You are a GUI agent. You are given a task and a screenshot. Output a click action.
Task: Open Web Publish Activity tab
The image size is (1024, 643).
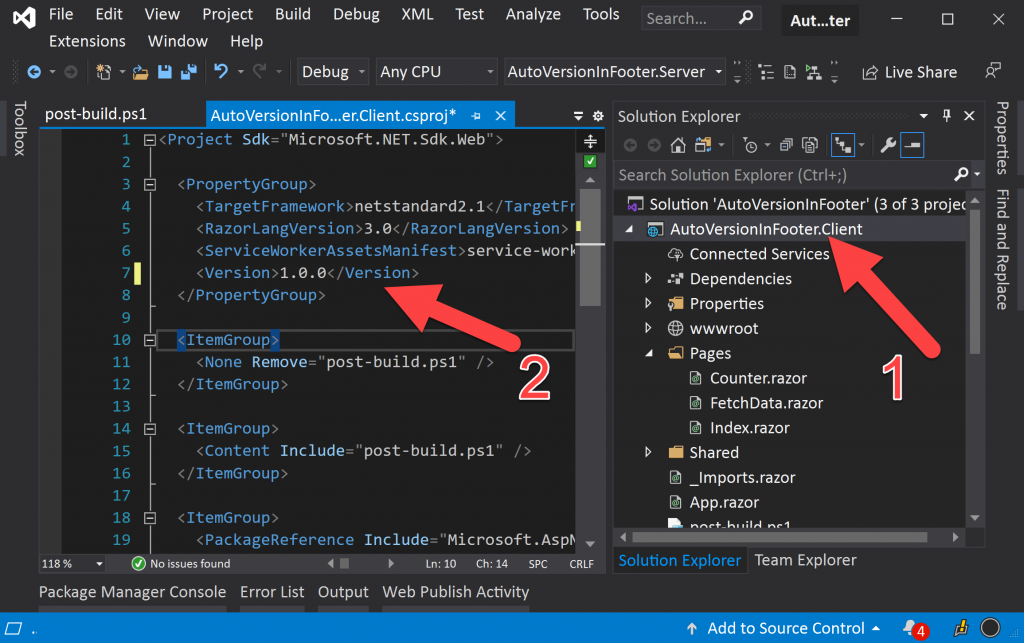(x=455, y=592)
